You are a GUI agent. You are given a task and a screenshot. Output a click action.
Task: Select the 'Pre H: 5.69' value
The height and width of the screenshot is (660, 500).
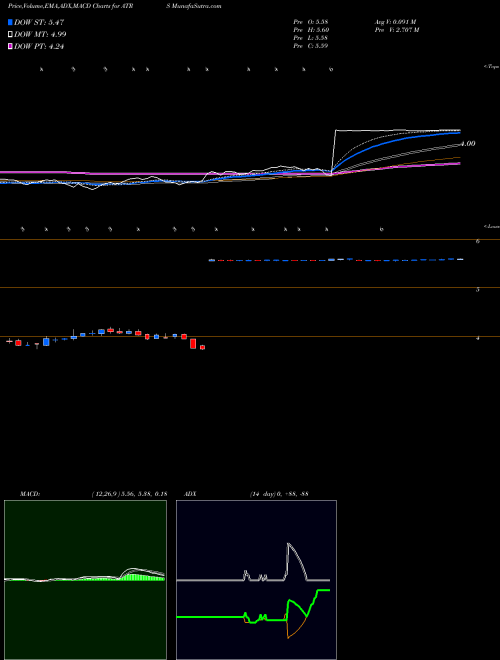point(311,30)
